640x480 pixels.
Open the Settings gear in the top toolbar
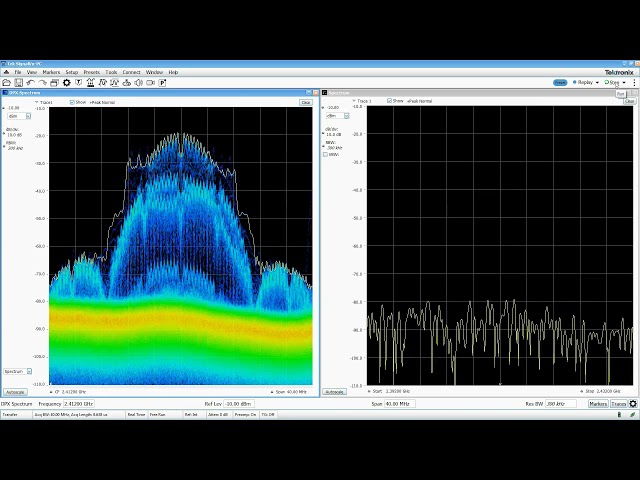[x=67, y=83]
